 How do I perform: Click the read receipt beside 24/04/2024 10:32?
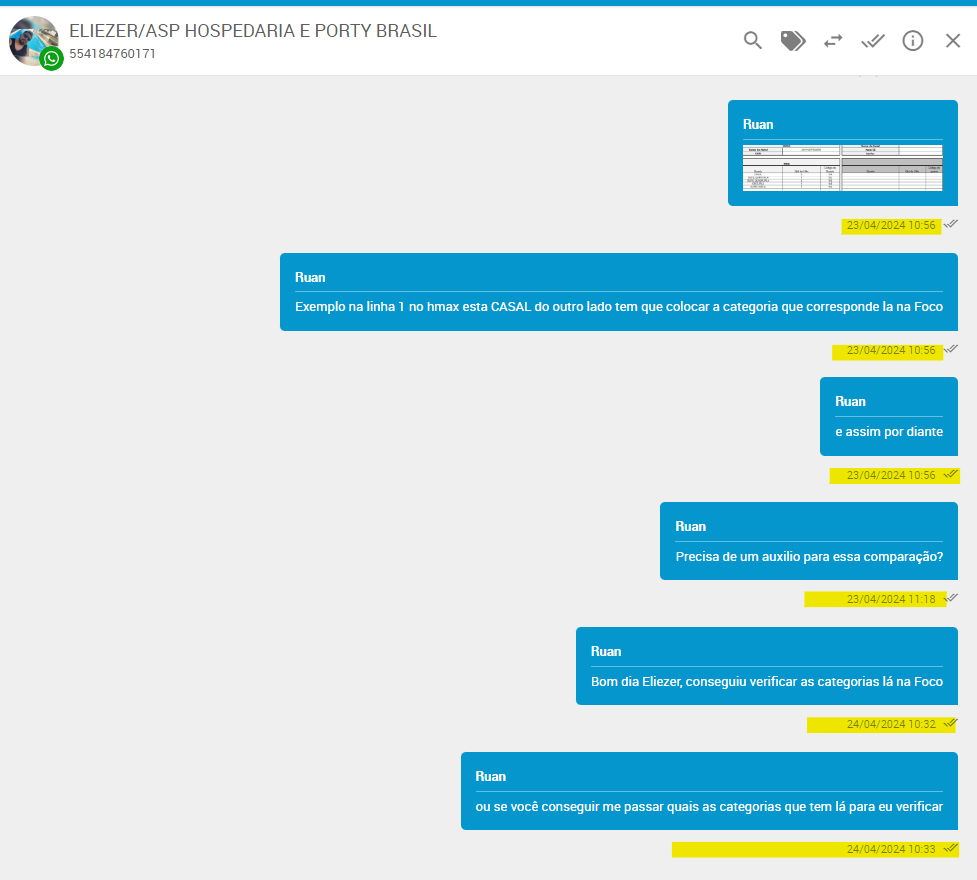[952, 723]
